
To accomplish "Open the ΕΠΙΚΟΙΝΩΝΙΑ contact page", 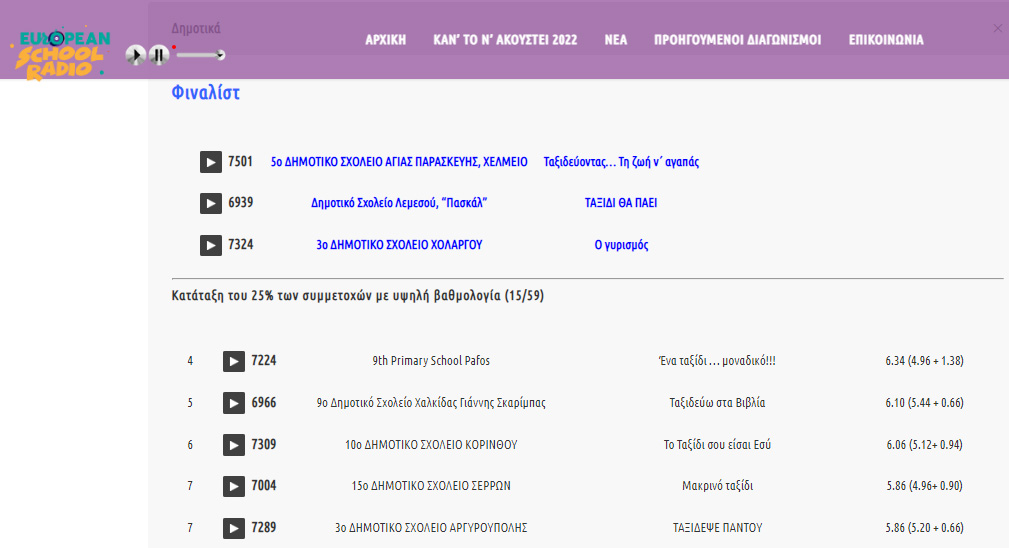I will pos(886,41).
